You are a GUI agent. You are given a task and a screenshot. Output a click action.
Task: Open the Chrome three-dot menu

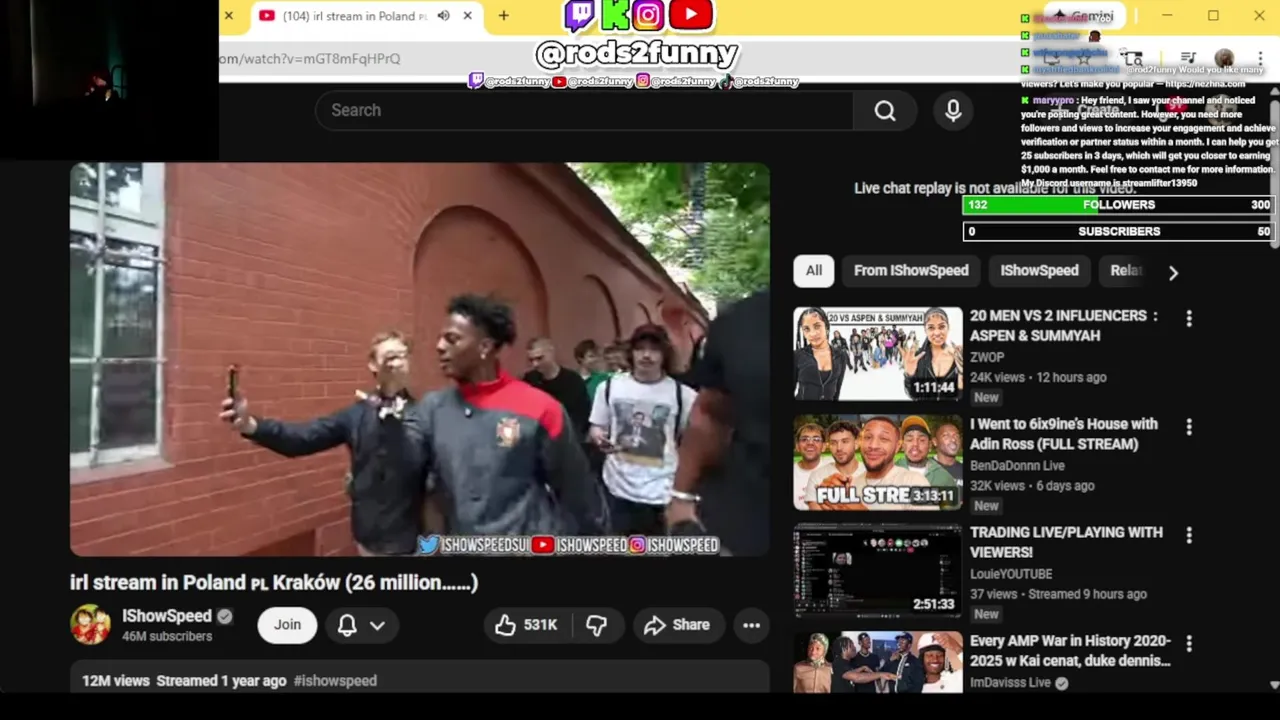[x=1259, y=58]
